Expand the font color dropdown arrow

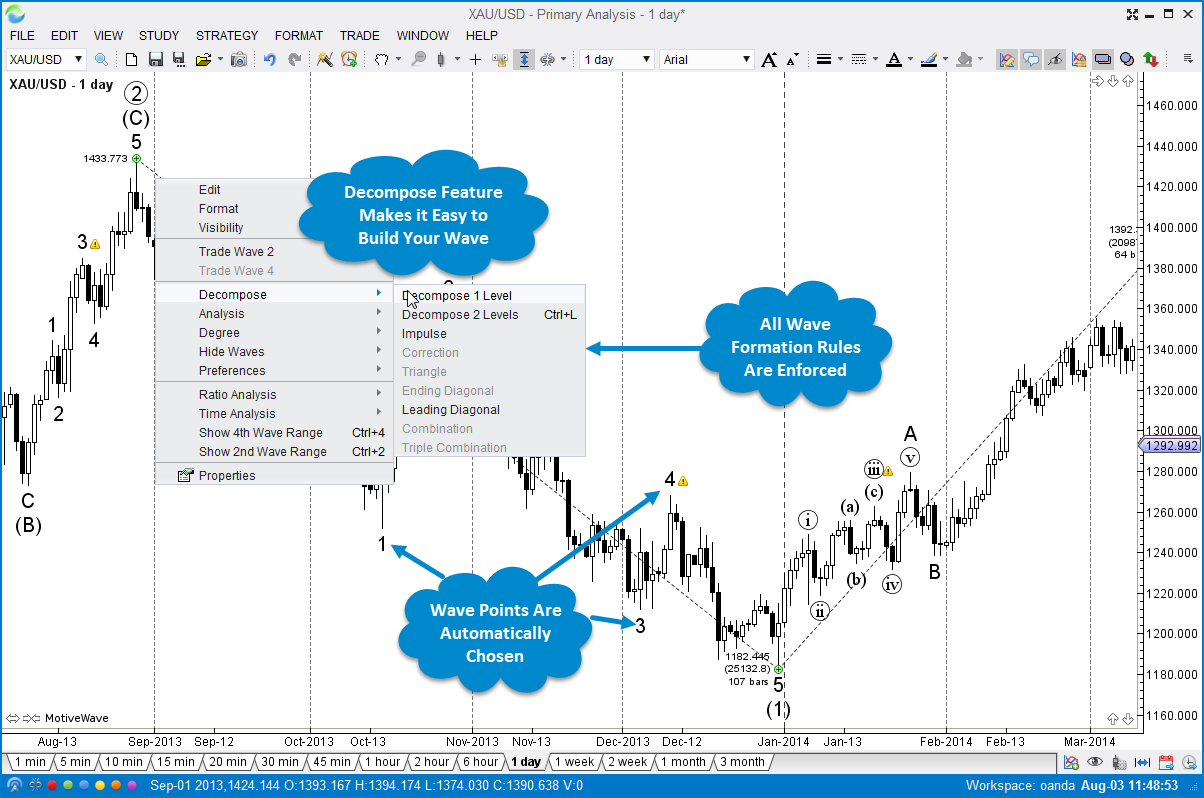pos(909,60)
